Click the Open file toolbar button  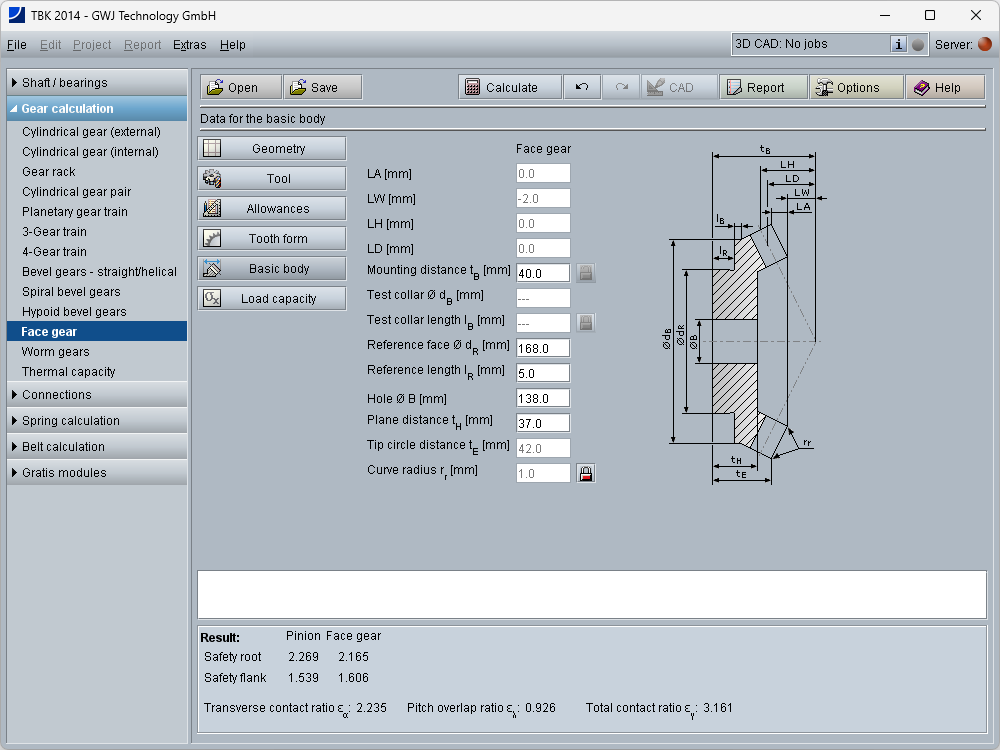point(240,88)
